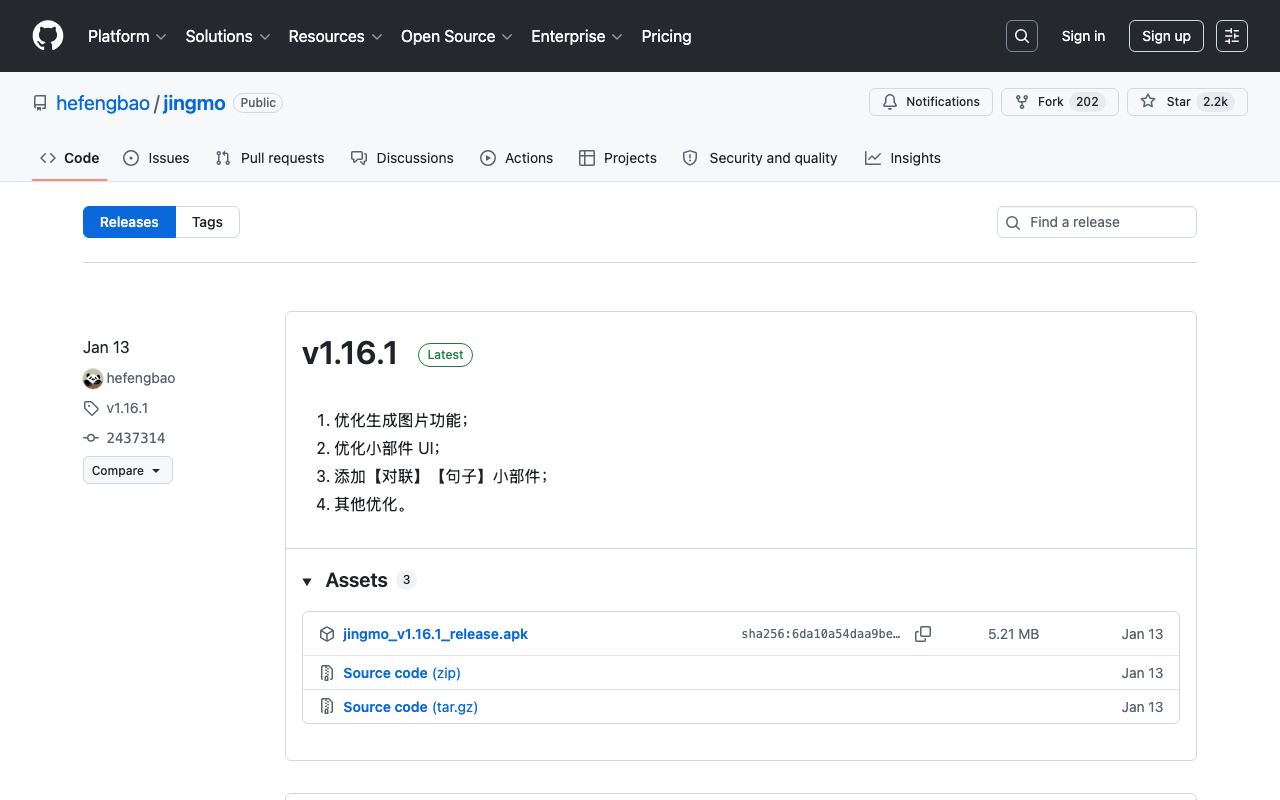Focus the Find a release field
The image size is (1280, 800).
[x=1097, y=222]
